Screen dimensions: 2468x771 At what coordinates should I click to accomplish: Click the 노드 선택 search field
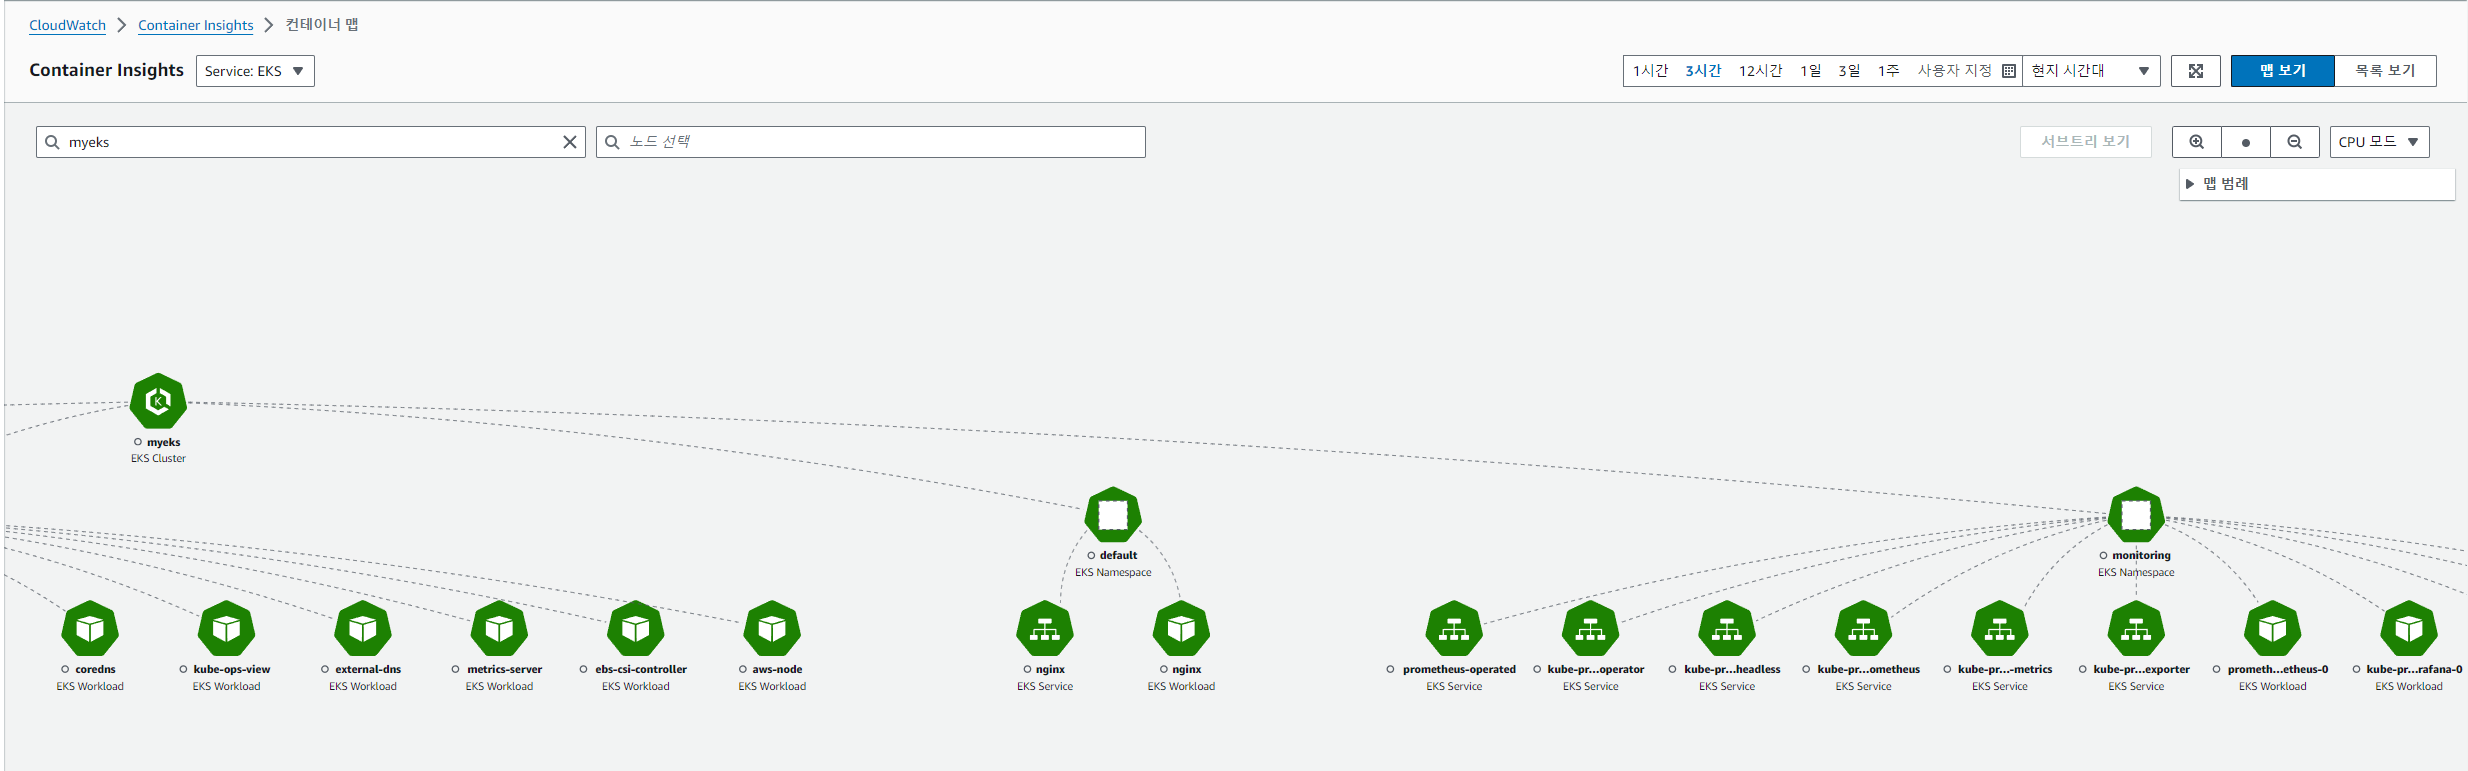click(871, 142)
